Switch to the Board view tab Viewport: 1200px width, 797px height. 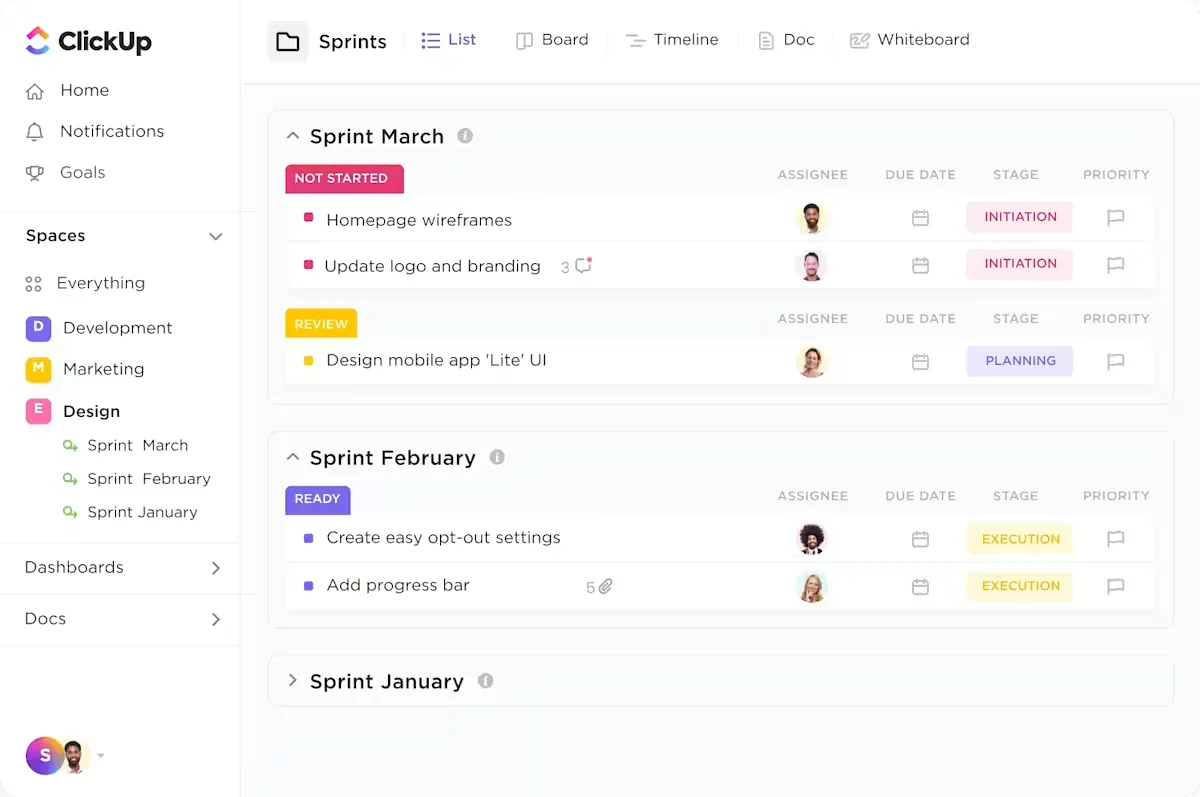click(x=552, y=40)
